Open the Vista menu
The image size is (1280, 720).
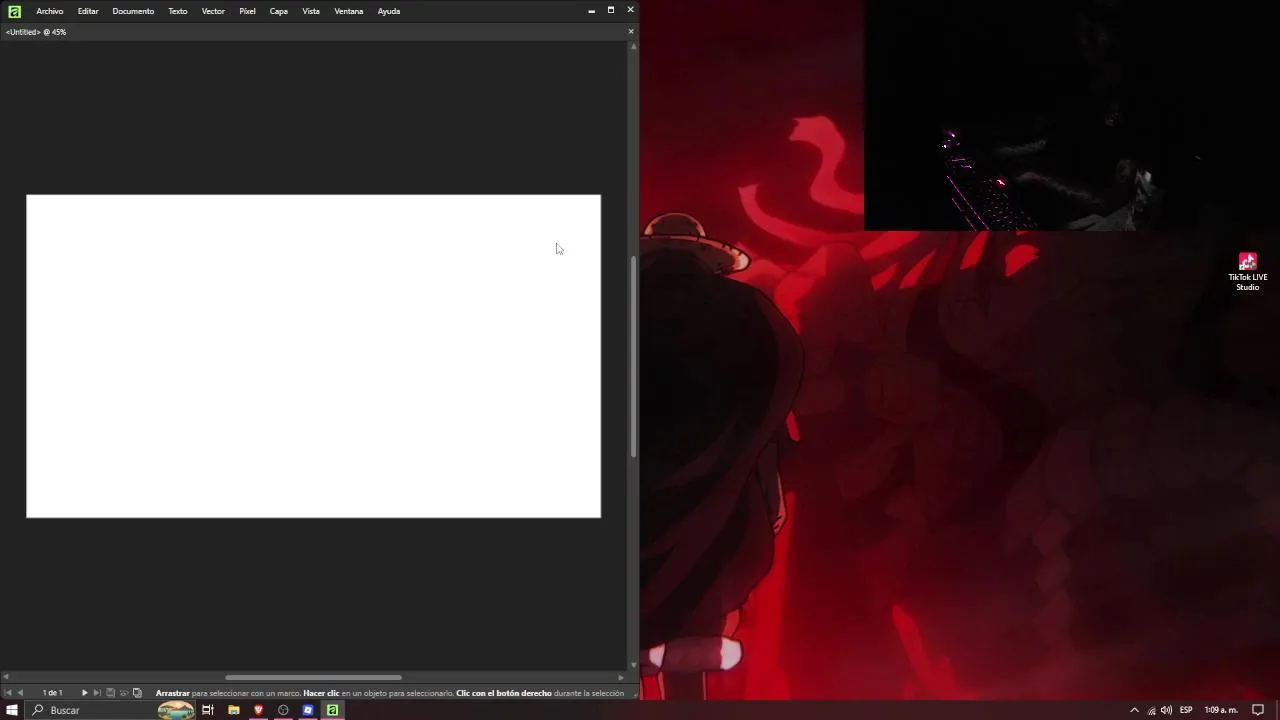point(311,11)
